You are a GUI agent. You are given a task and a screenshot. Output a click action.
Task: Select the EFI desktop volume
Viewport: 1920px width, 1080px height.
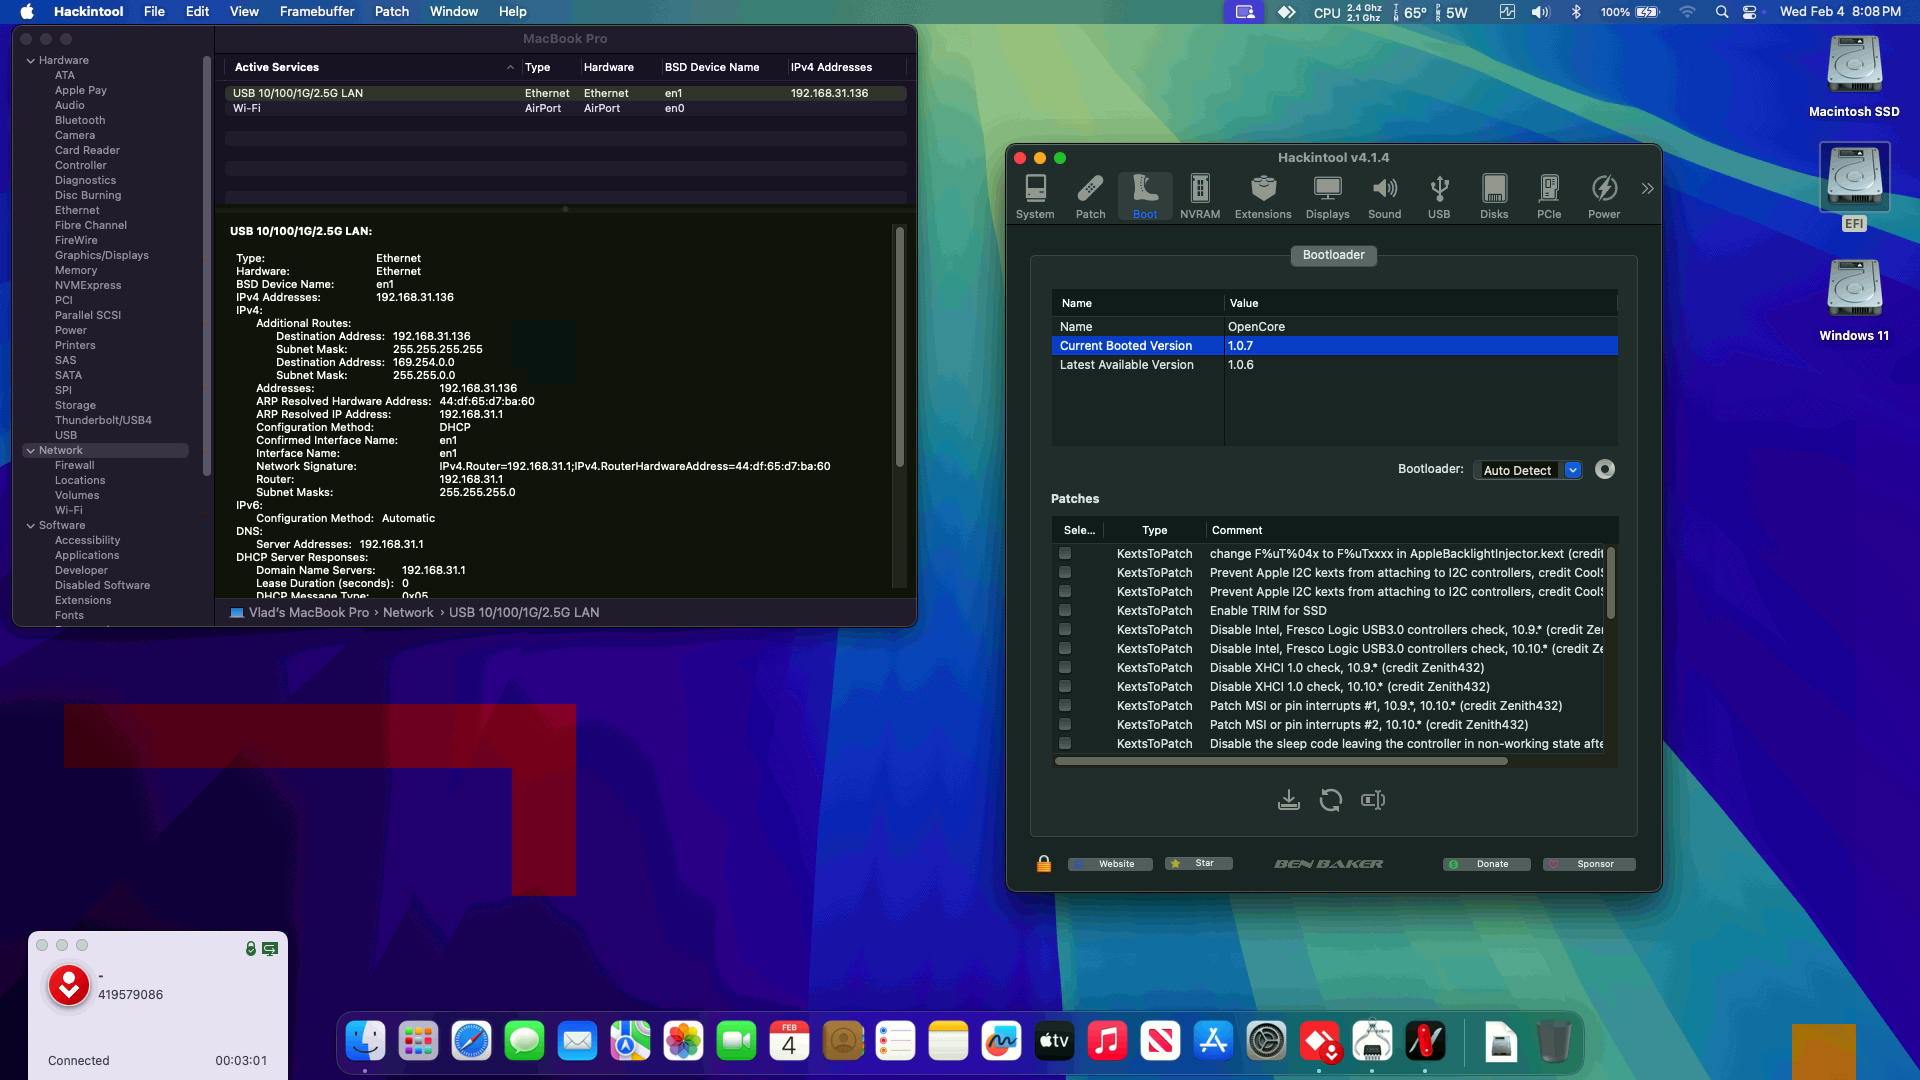[1854, 187]
